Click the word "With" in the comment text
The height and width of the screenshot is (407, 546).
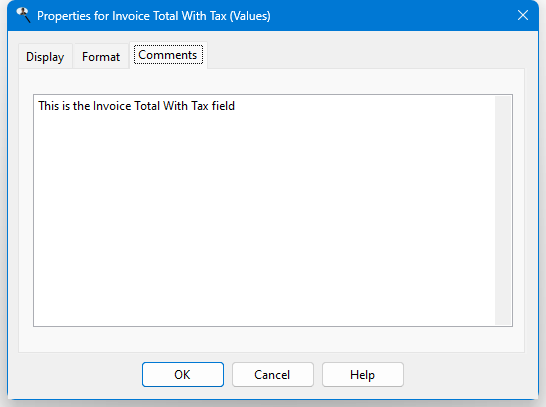pyautogui.click(x=175, y=106)
